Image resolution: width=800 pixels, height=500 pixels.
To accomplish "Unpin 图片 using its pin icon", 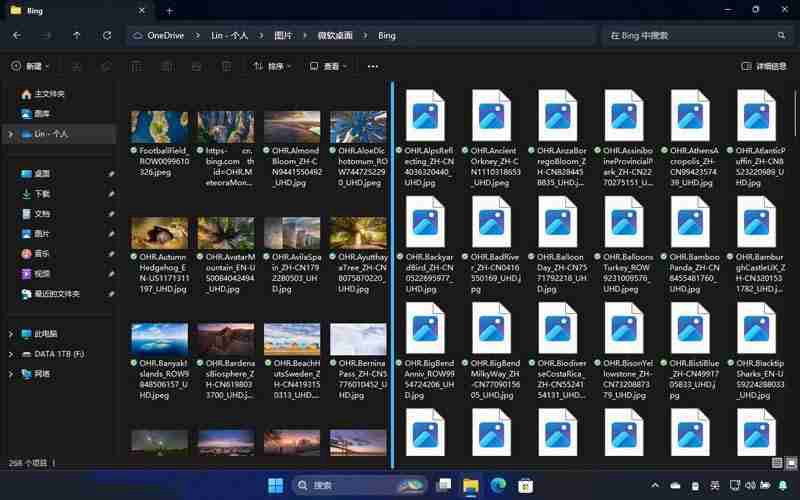I will click(111, 234).
